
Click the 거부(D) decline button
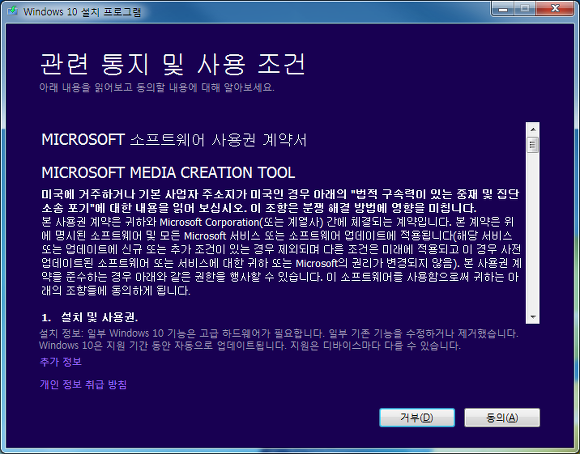(417, 417)
